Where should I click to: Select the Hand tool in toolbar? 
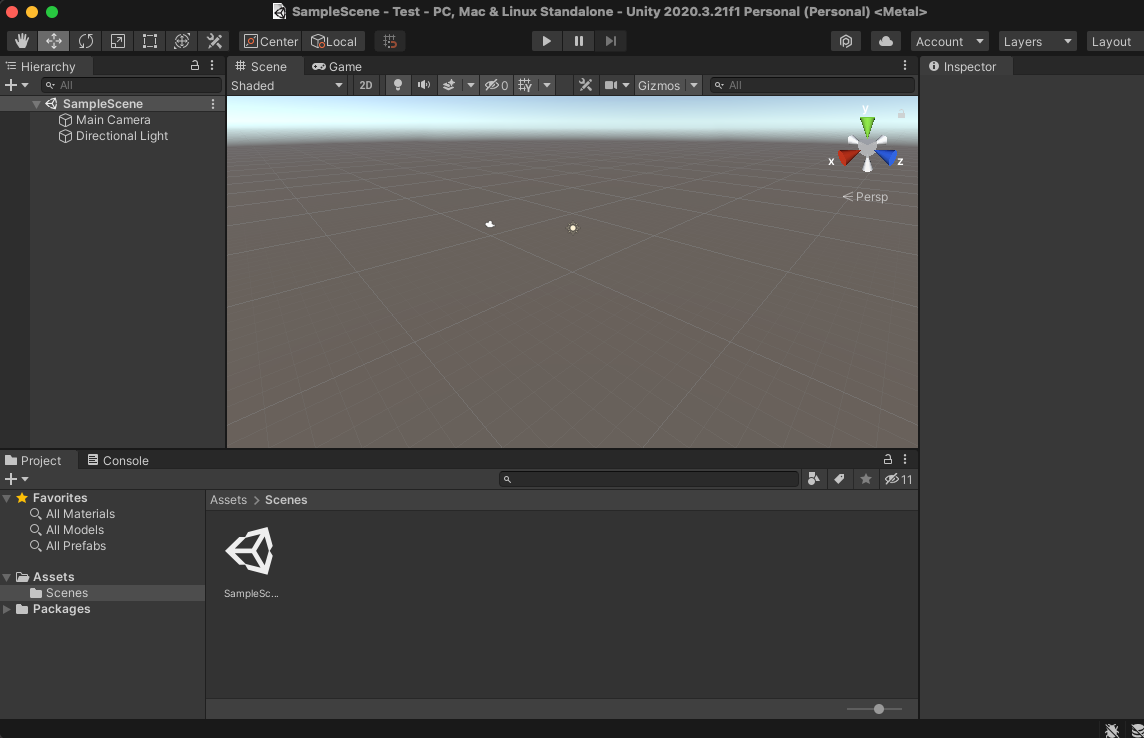coord(22,41)
